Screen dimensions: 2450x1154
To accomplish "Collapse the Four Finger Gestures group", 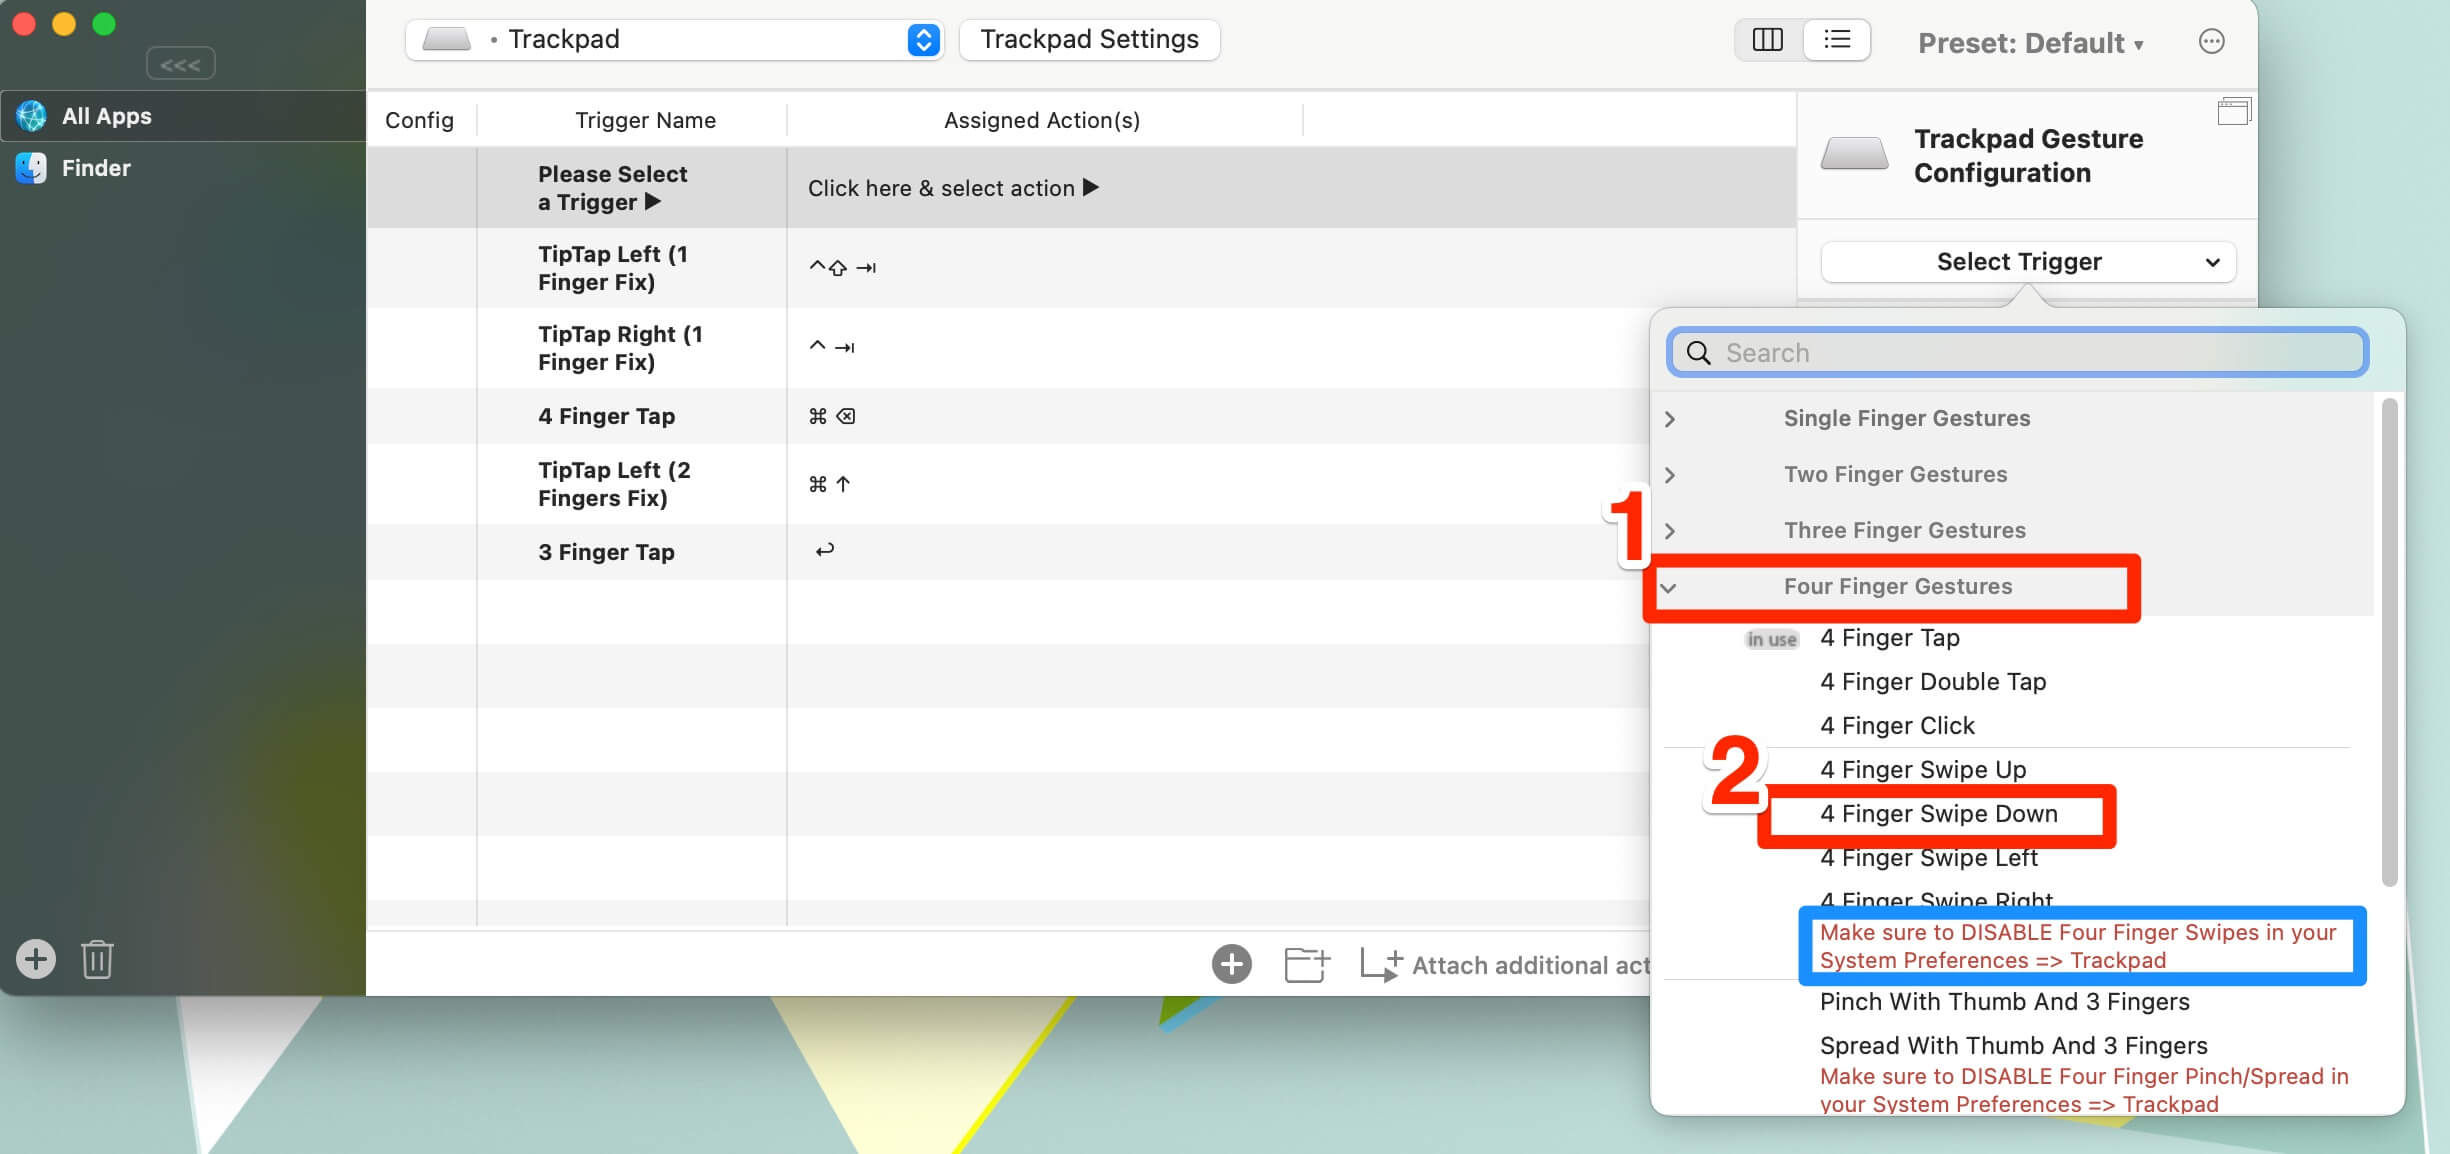I will pos(1668,587).
